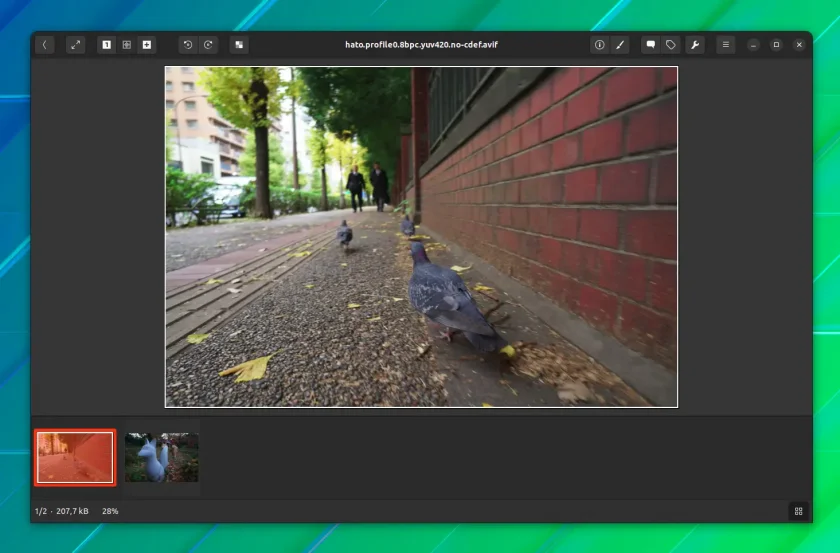Fit the image to window using the fit icon
The image size is (840, 553).
coord(126,45)
